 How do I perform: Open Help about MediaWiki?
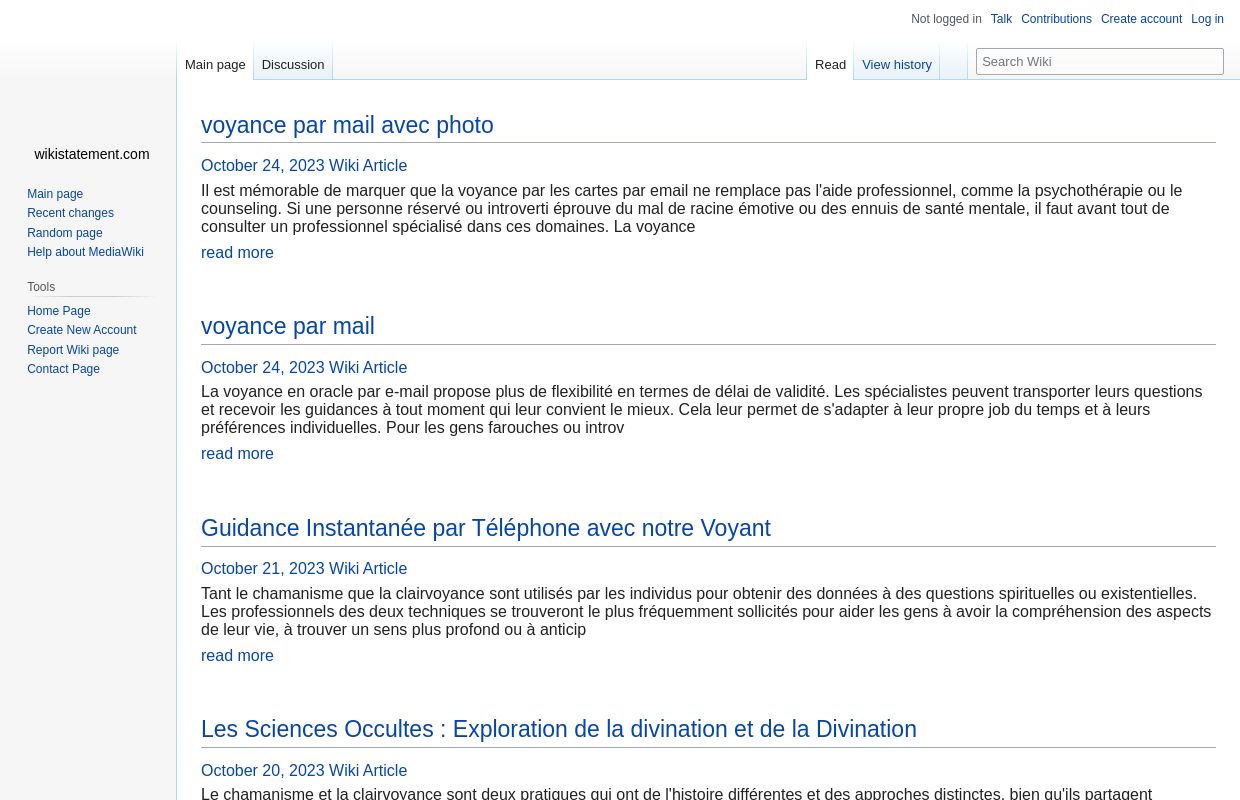[x=85, y=252]
